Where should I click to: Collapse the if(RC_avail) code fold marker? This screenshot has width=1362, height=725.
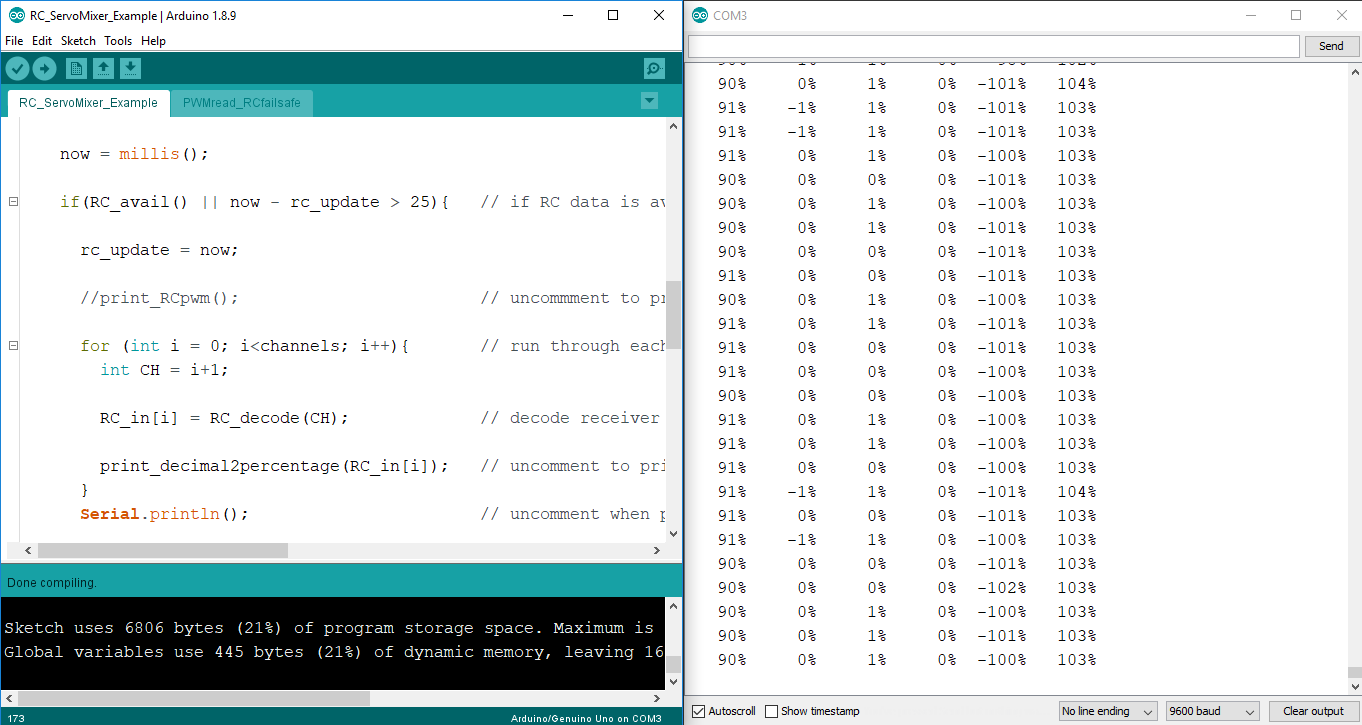[13, 201]
